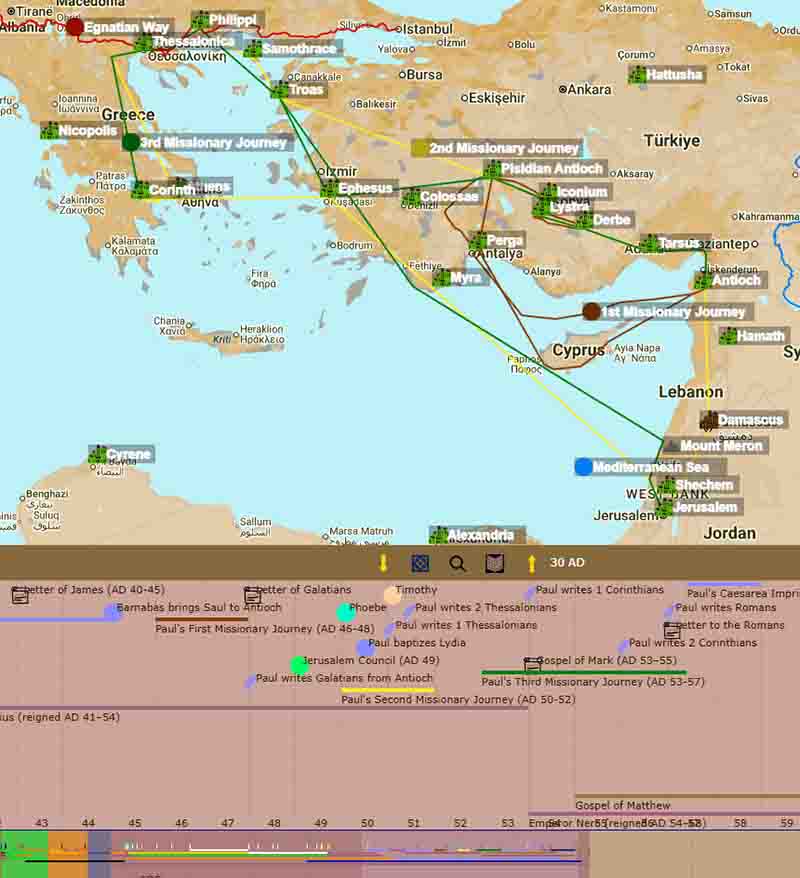Image resolution: width=800 pixels, height=878 pixels.
Task: Click the Gospel of Matthew timeline bar
Action: coord(622,805)
